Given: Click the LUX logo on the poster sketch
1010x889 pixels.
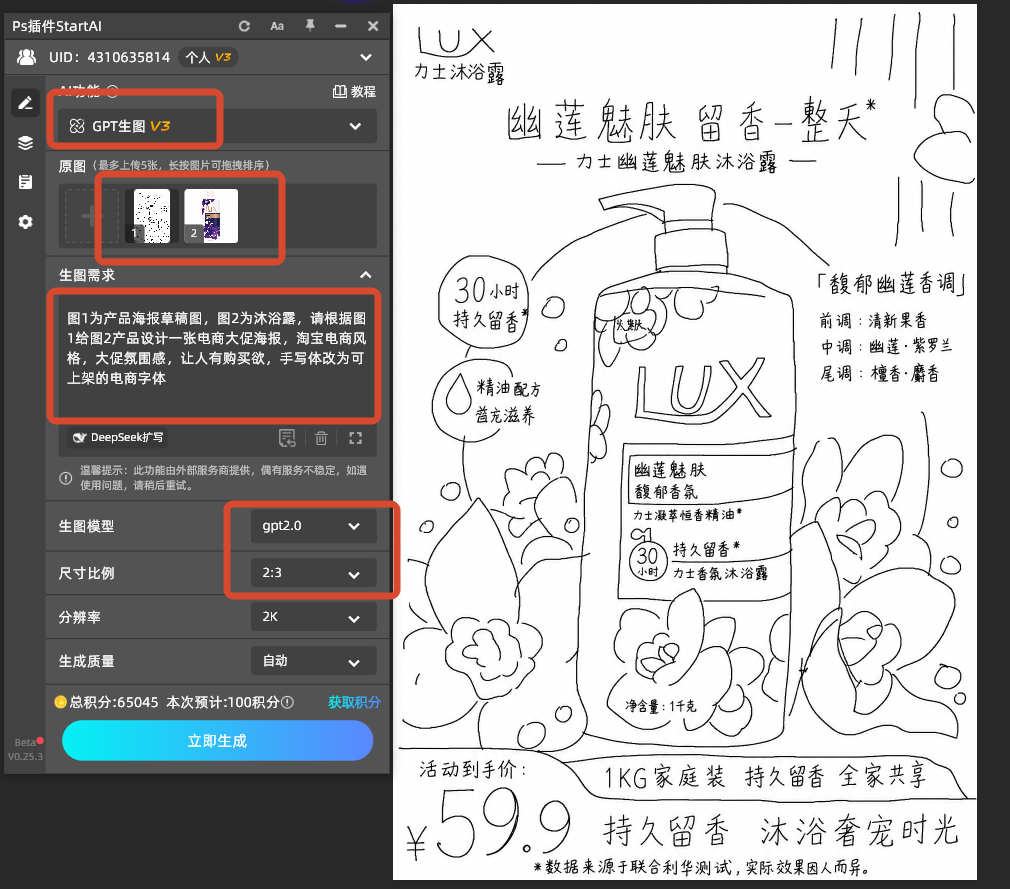Looking at the screenshot, I should point(456,41).
